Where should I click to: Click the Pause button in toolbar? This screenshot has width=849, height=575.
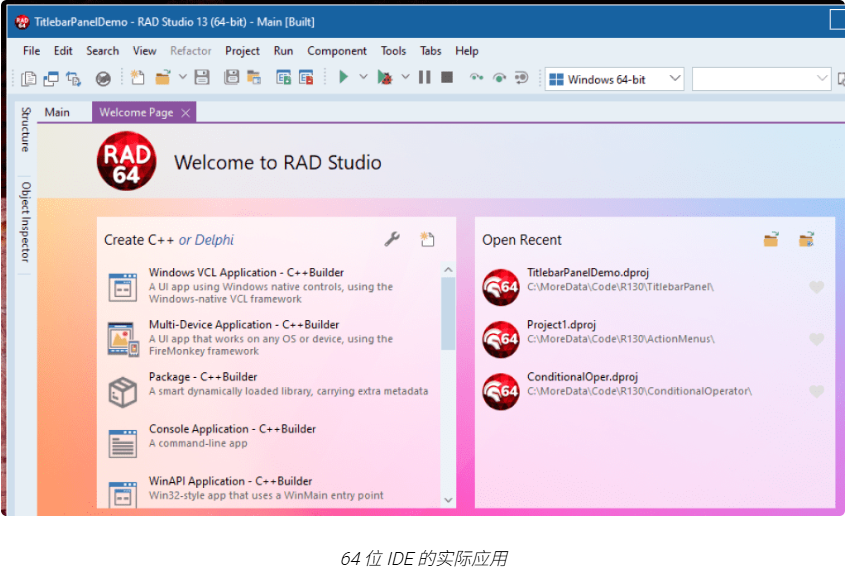click(x=425, y=78)
